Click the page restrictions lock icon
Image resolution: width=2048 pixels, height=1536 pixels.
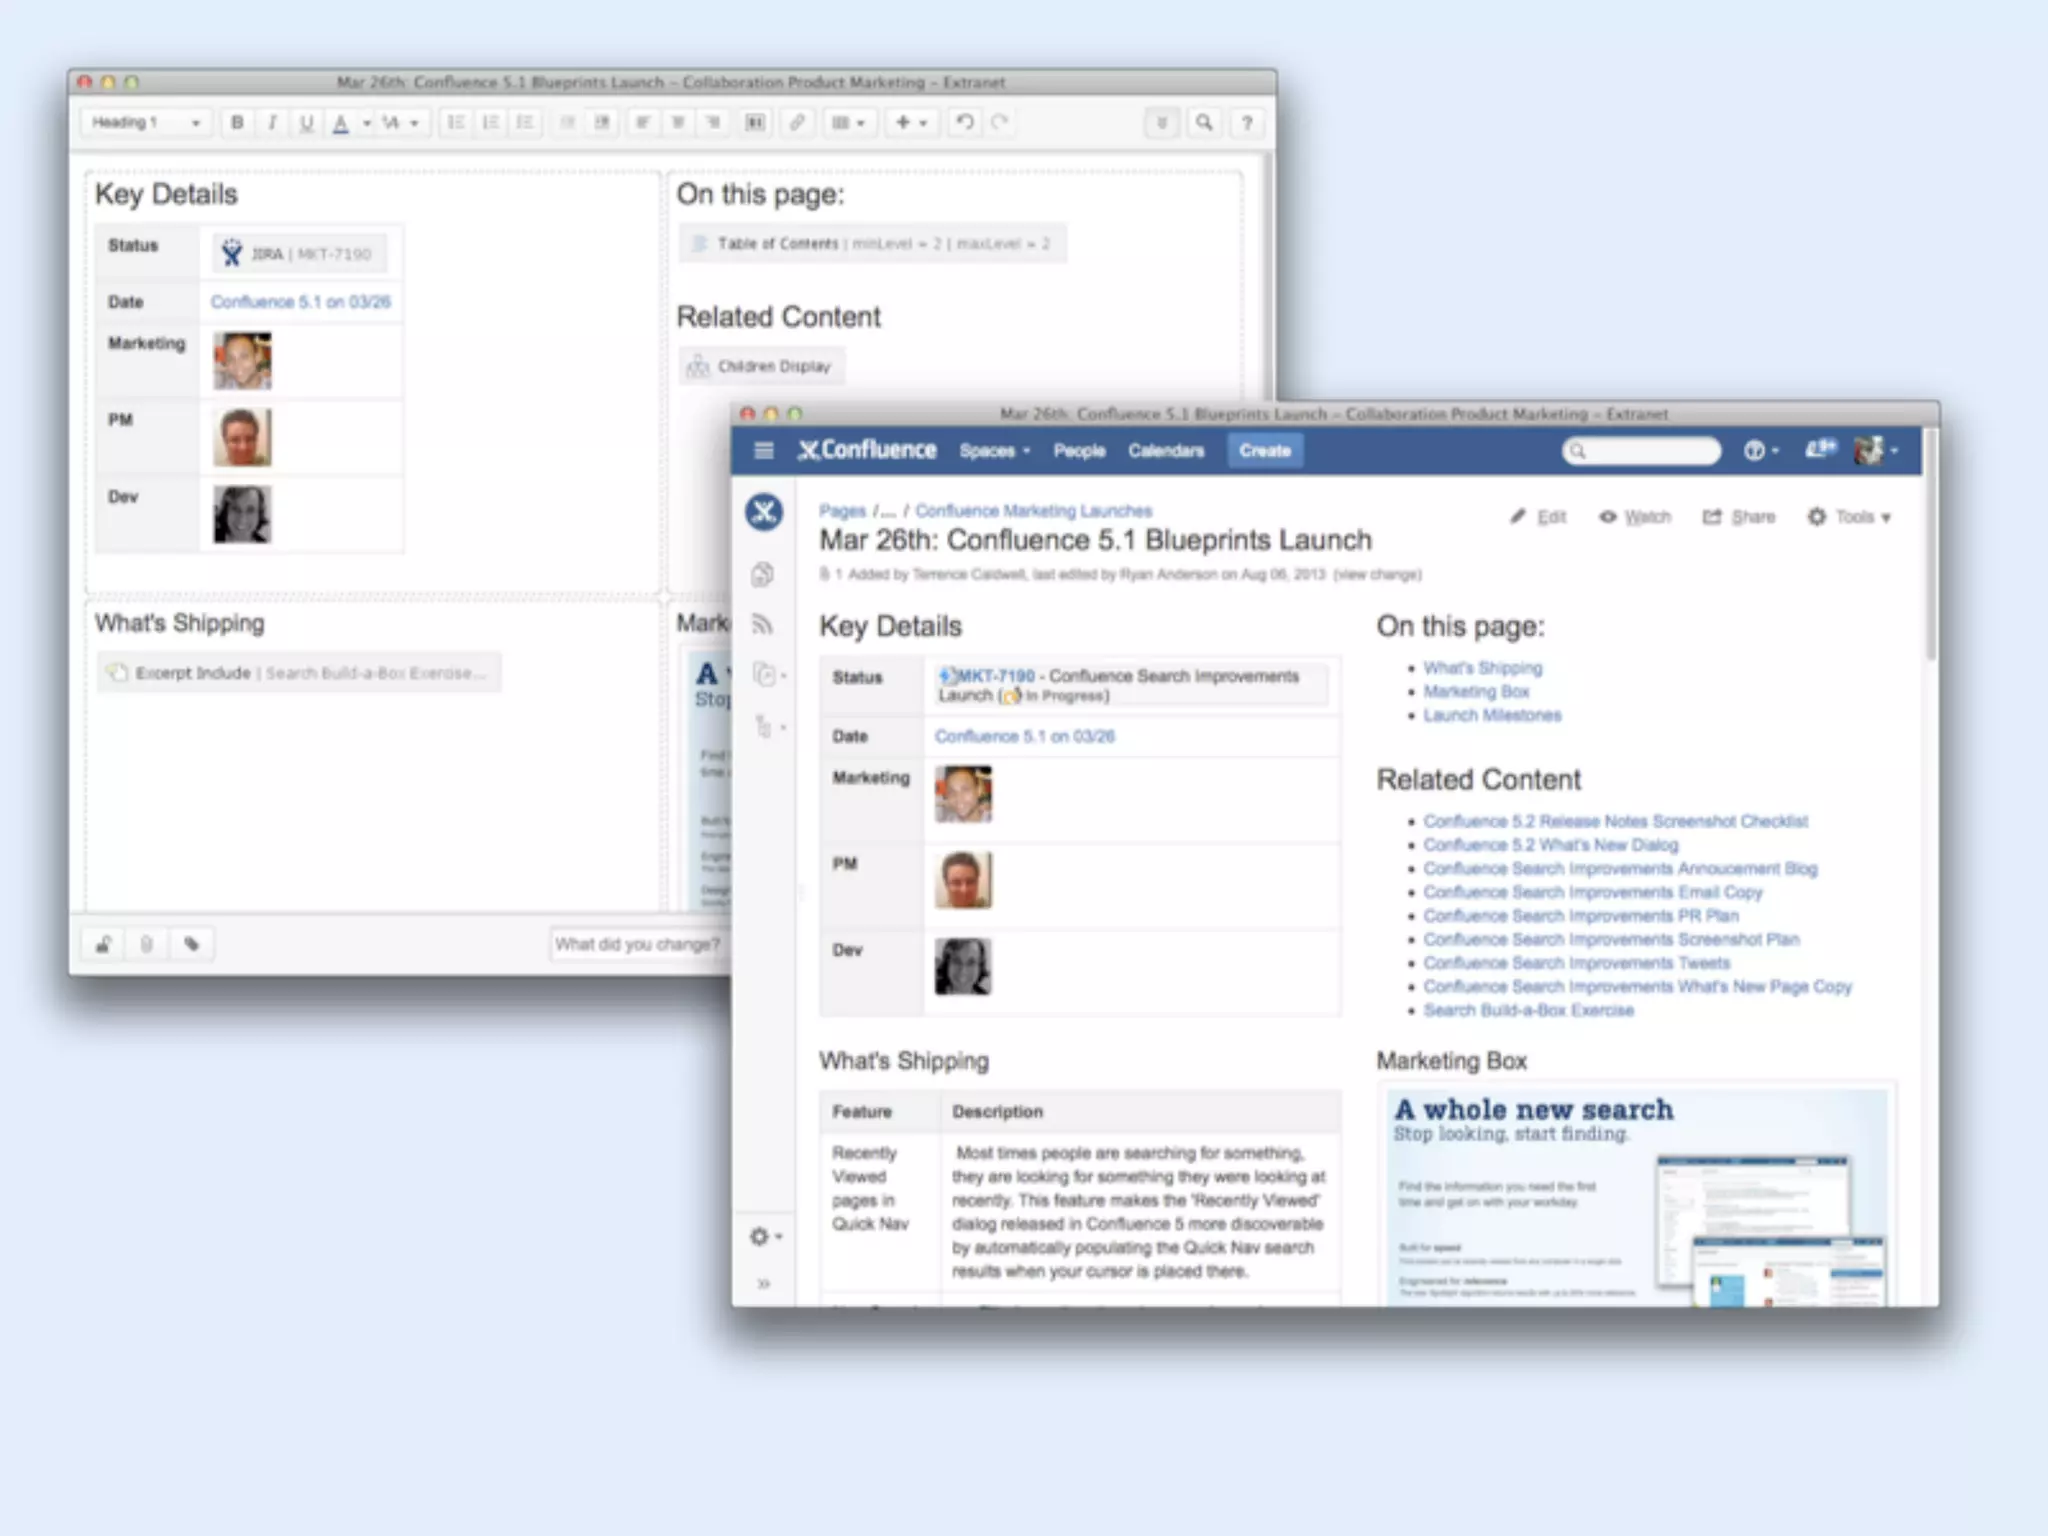coord(103,944)
